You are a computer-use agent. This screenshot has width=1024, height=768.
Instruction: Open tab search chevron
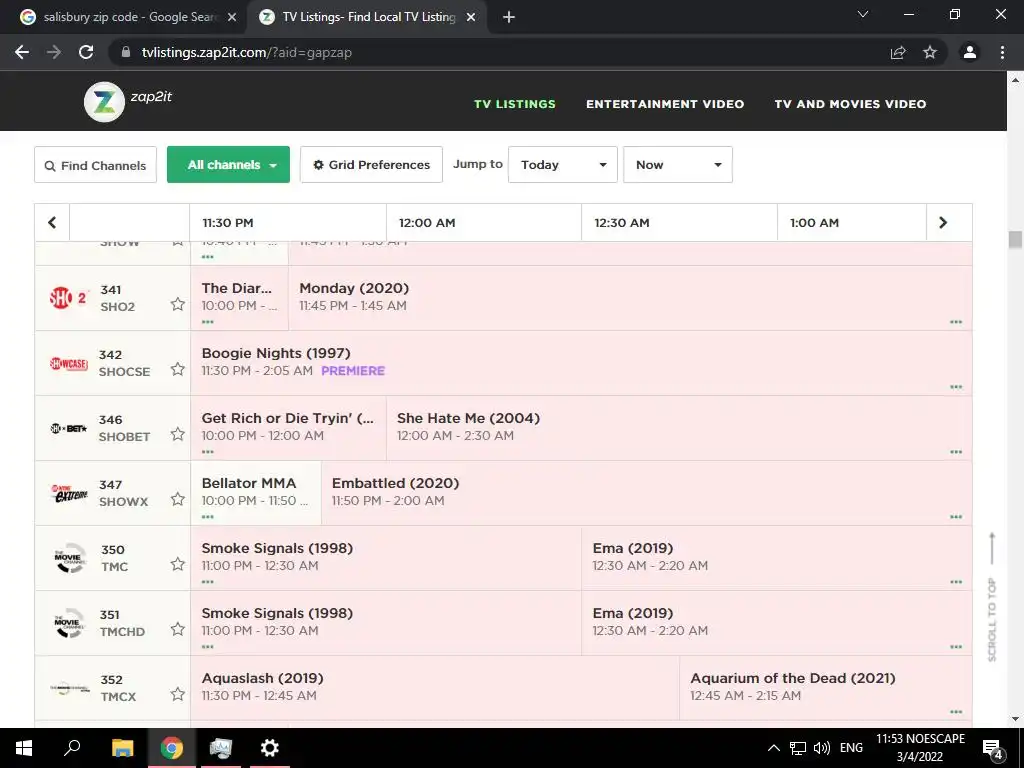point(863,14)
